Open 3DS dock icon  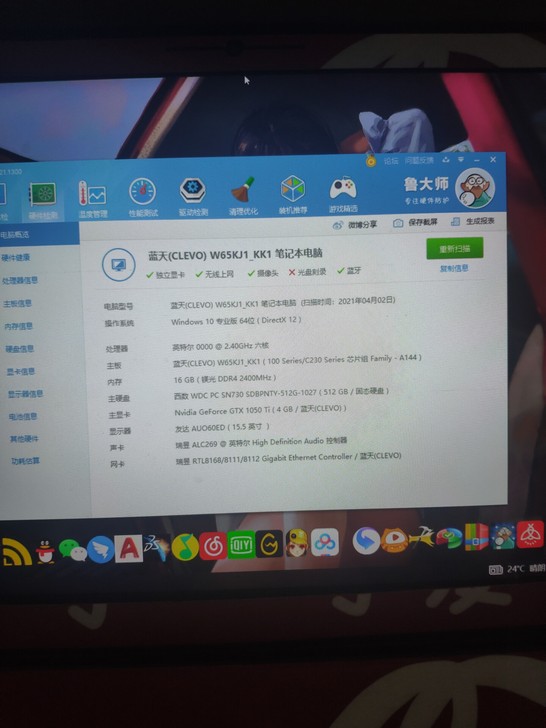(156, 547)
